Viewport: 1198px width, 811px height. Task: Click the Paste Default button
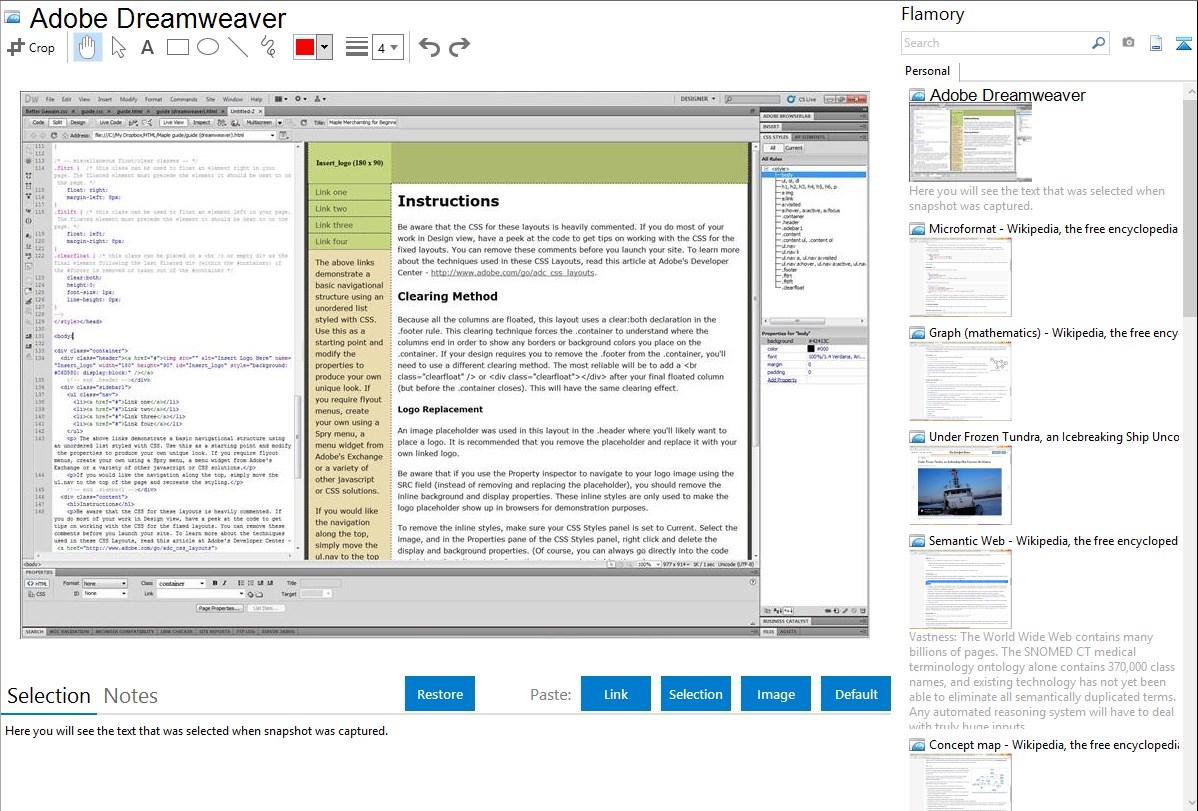point(856,694)
